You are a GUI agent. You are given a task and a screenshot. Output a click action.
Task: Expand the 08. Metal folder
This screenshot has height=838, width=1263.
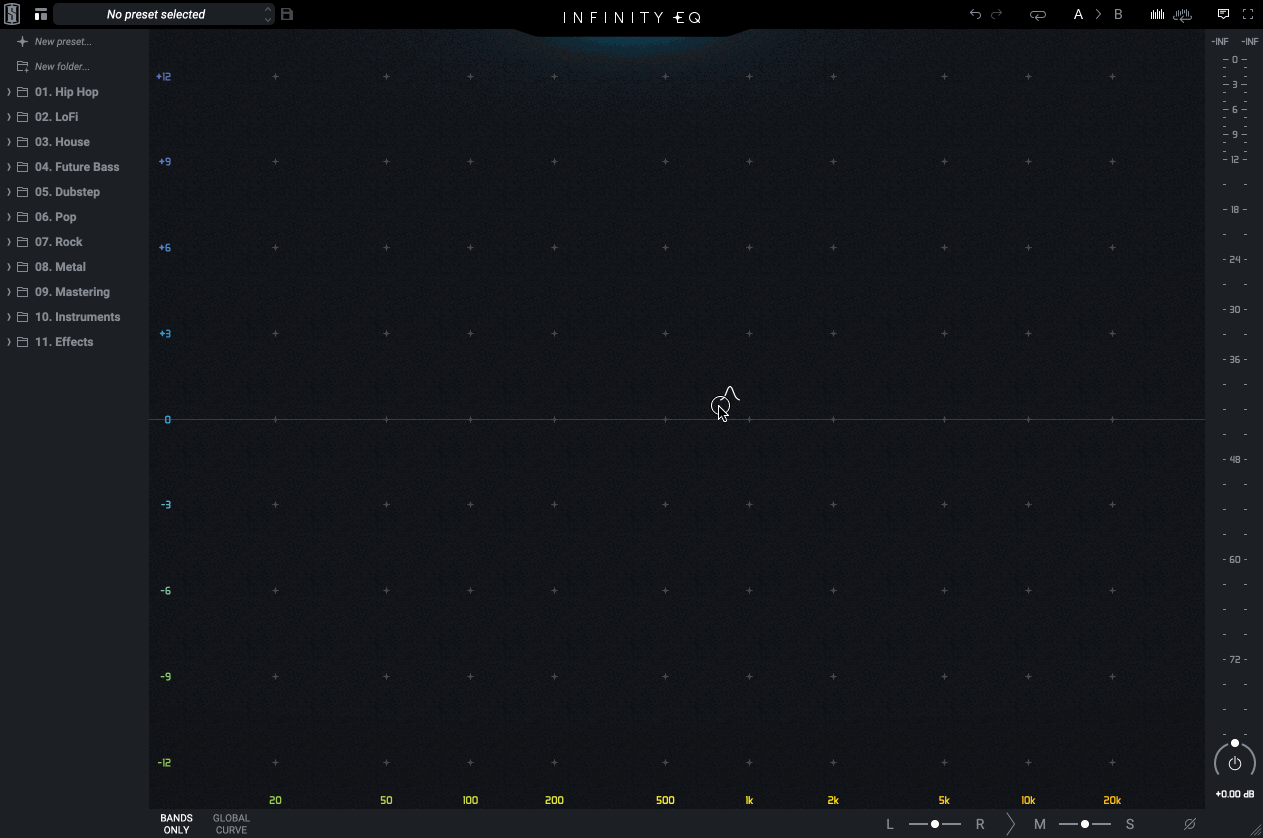click(9, 267)
